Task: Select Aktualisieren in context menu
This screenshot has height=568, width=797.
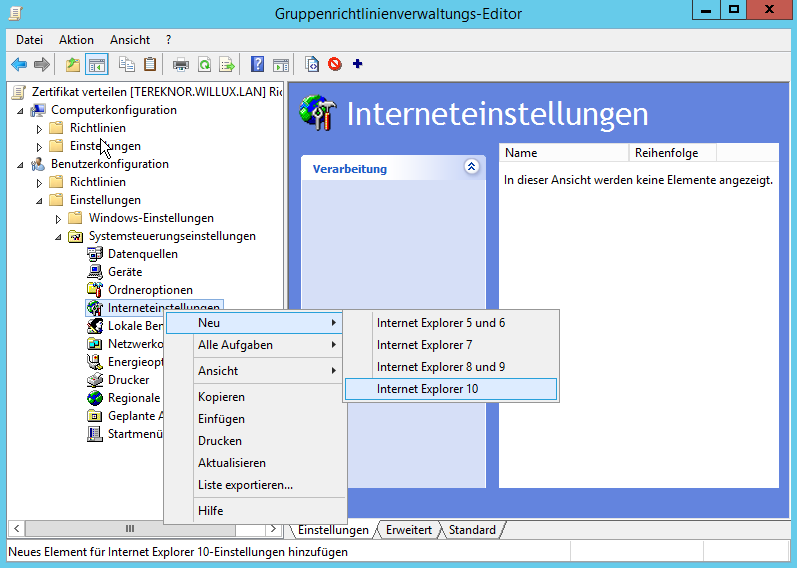Action: pyautogui.click(x=255, y=463)
